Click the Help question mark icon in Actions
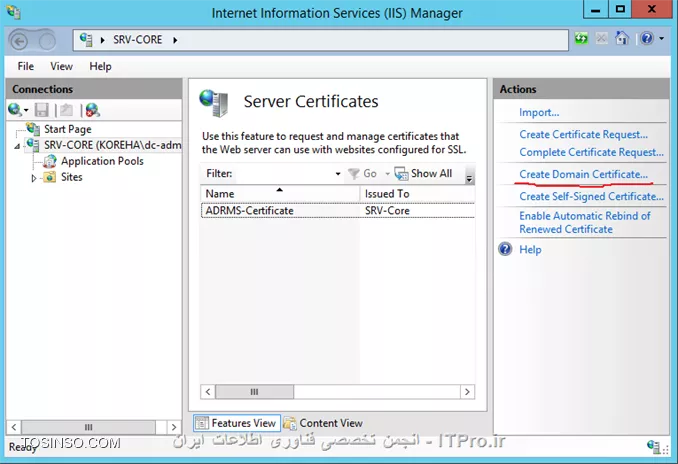Image resolution: width=678 pixels, height=464 pixels. [x=505, y=249]
